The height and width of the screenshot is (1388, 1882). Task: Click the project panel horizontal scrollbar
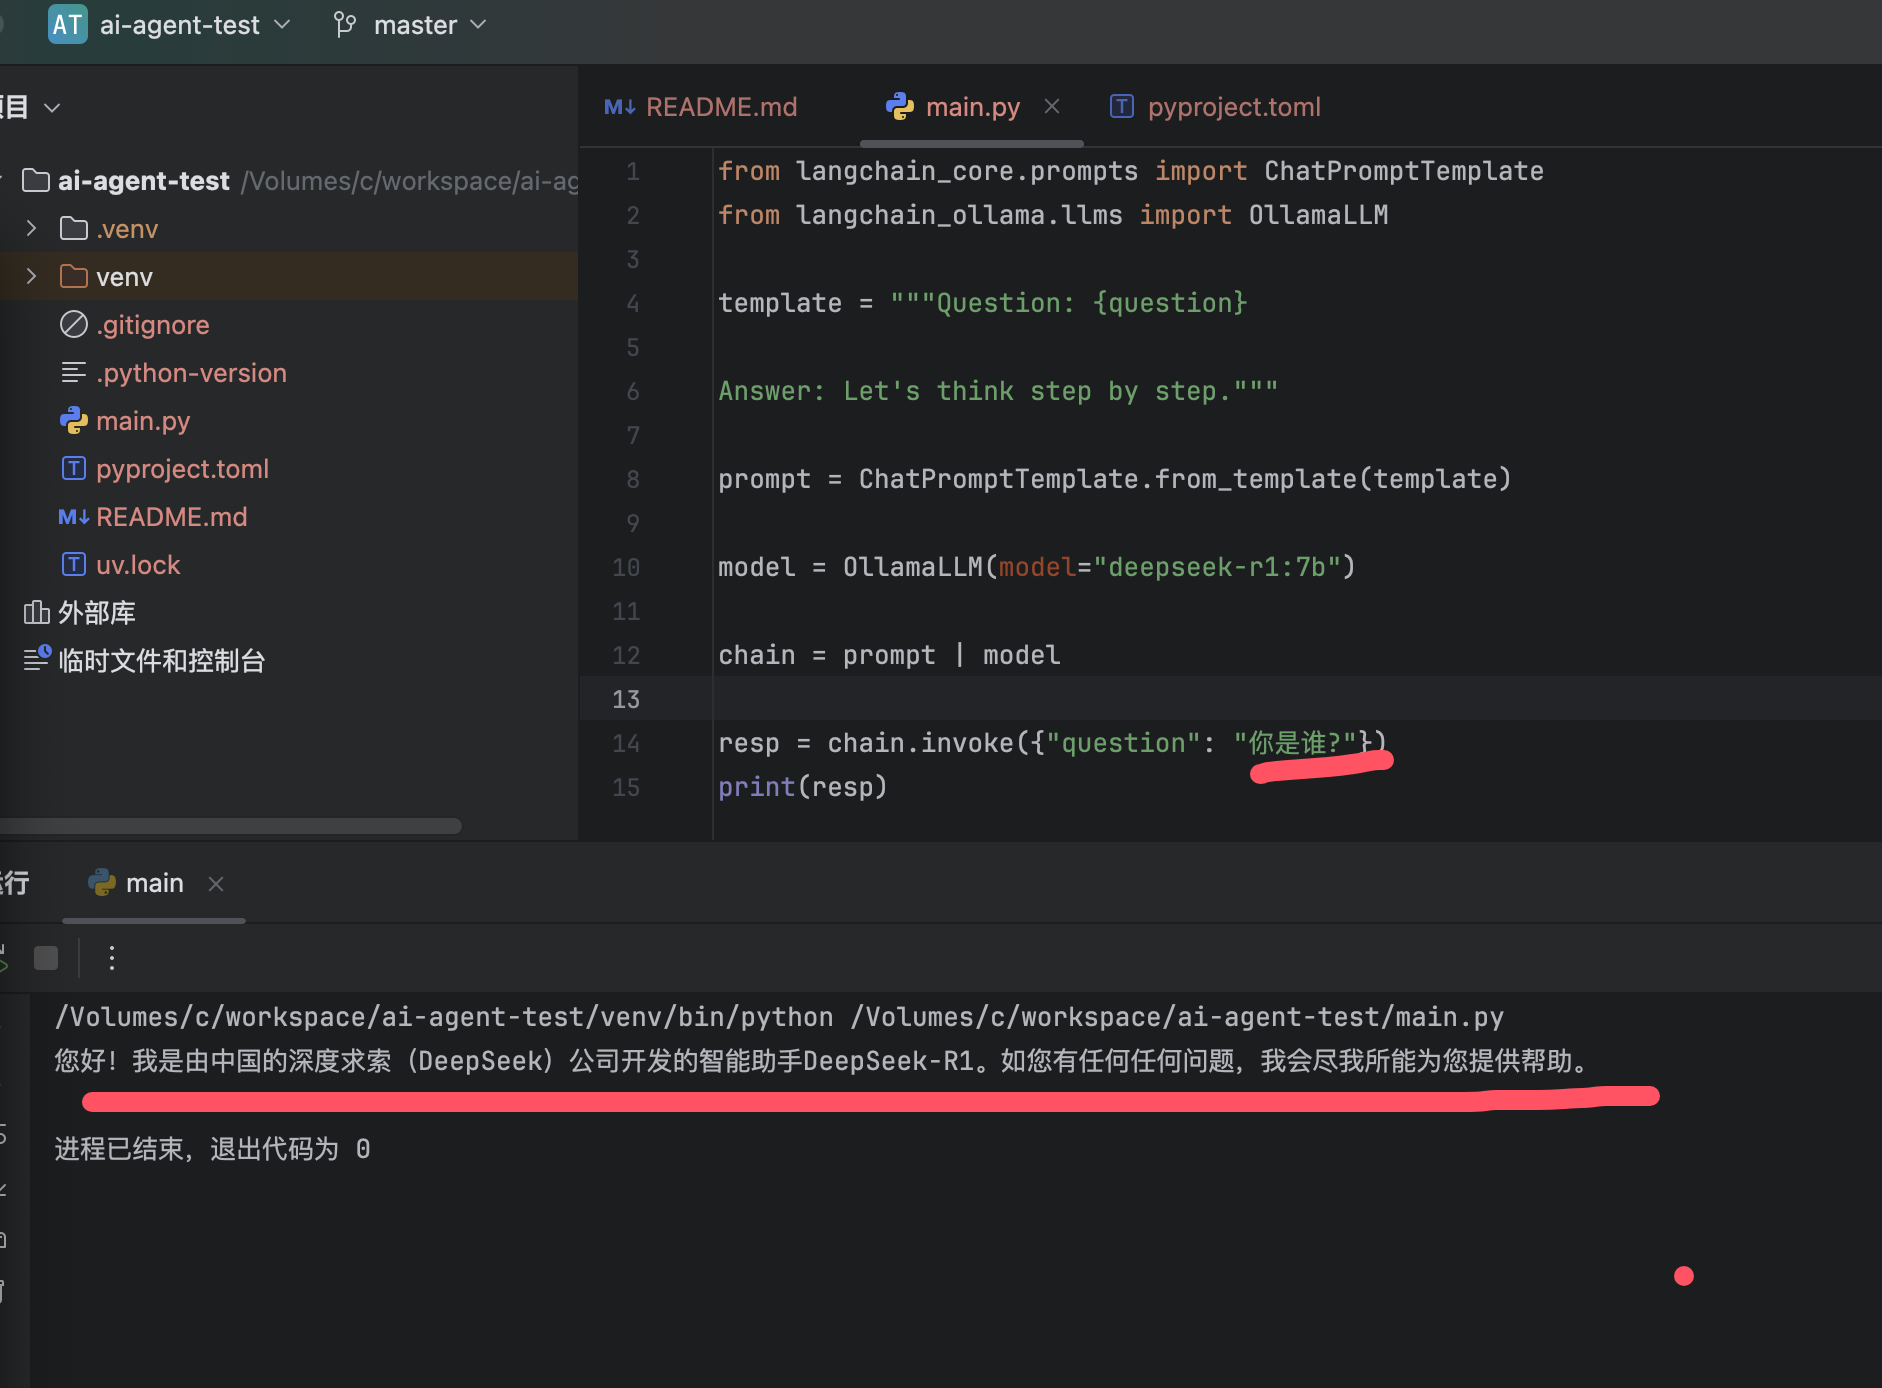coord(230,826)
